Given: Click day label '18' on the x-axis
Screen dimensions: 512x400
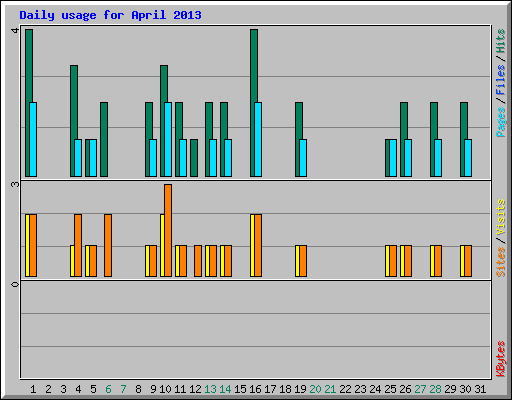Looking at the screenshot, I should [285, 389].
